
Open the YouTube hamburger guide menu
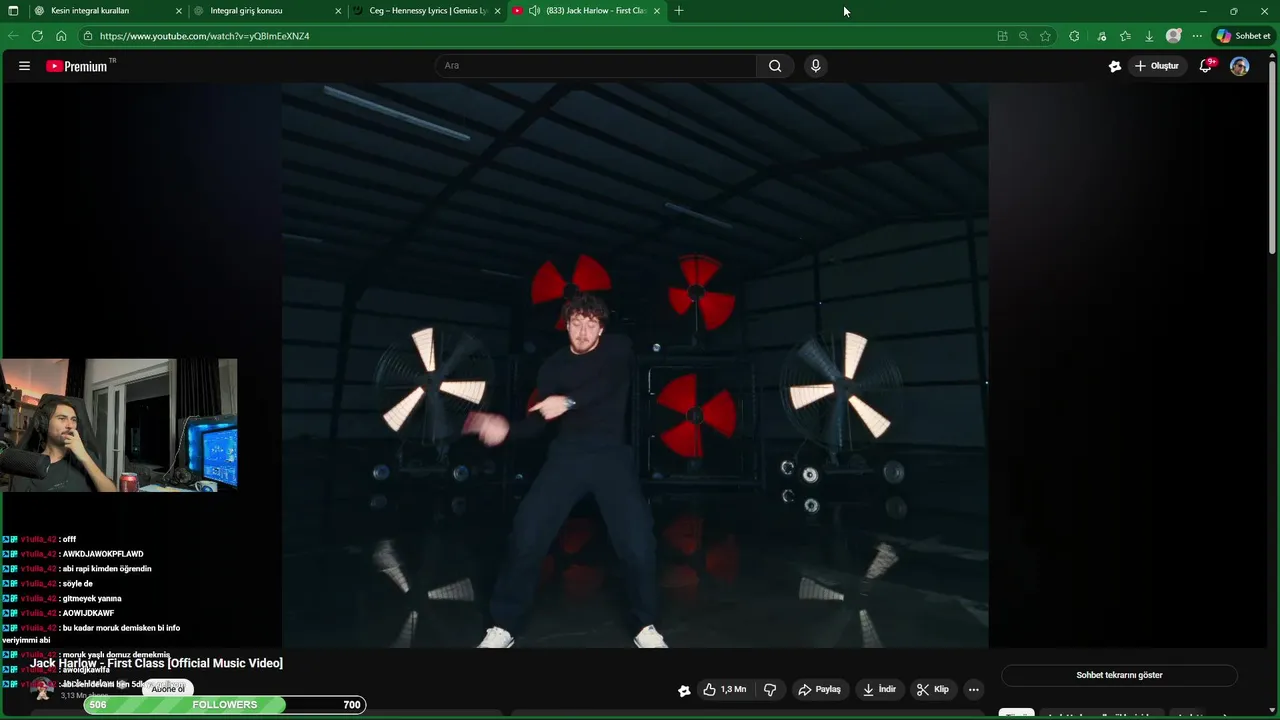click(x=24, y=66)
